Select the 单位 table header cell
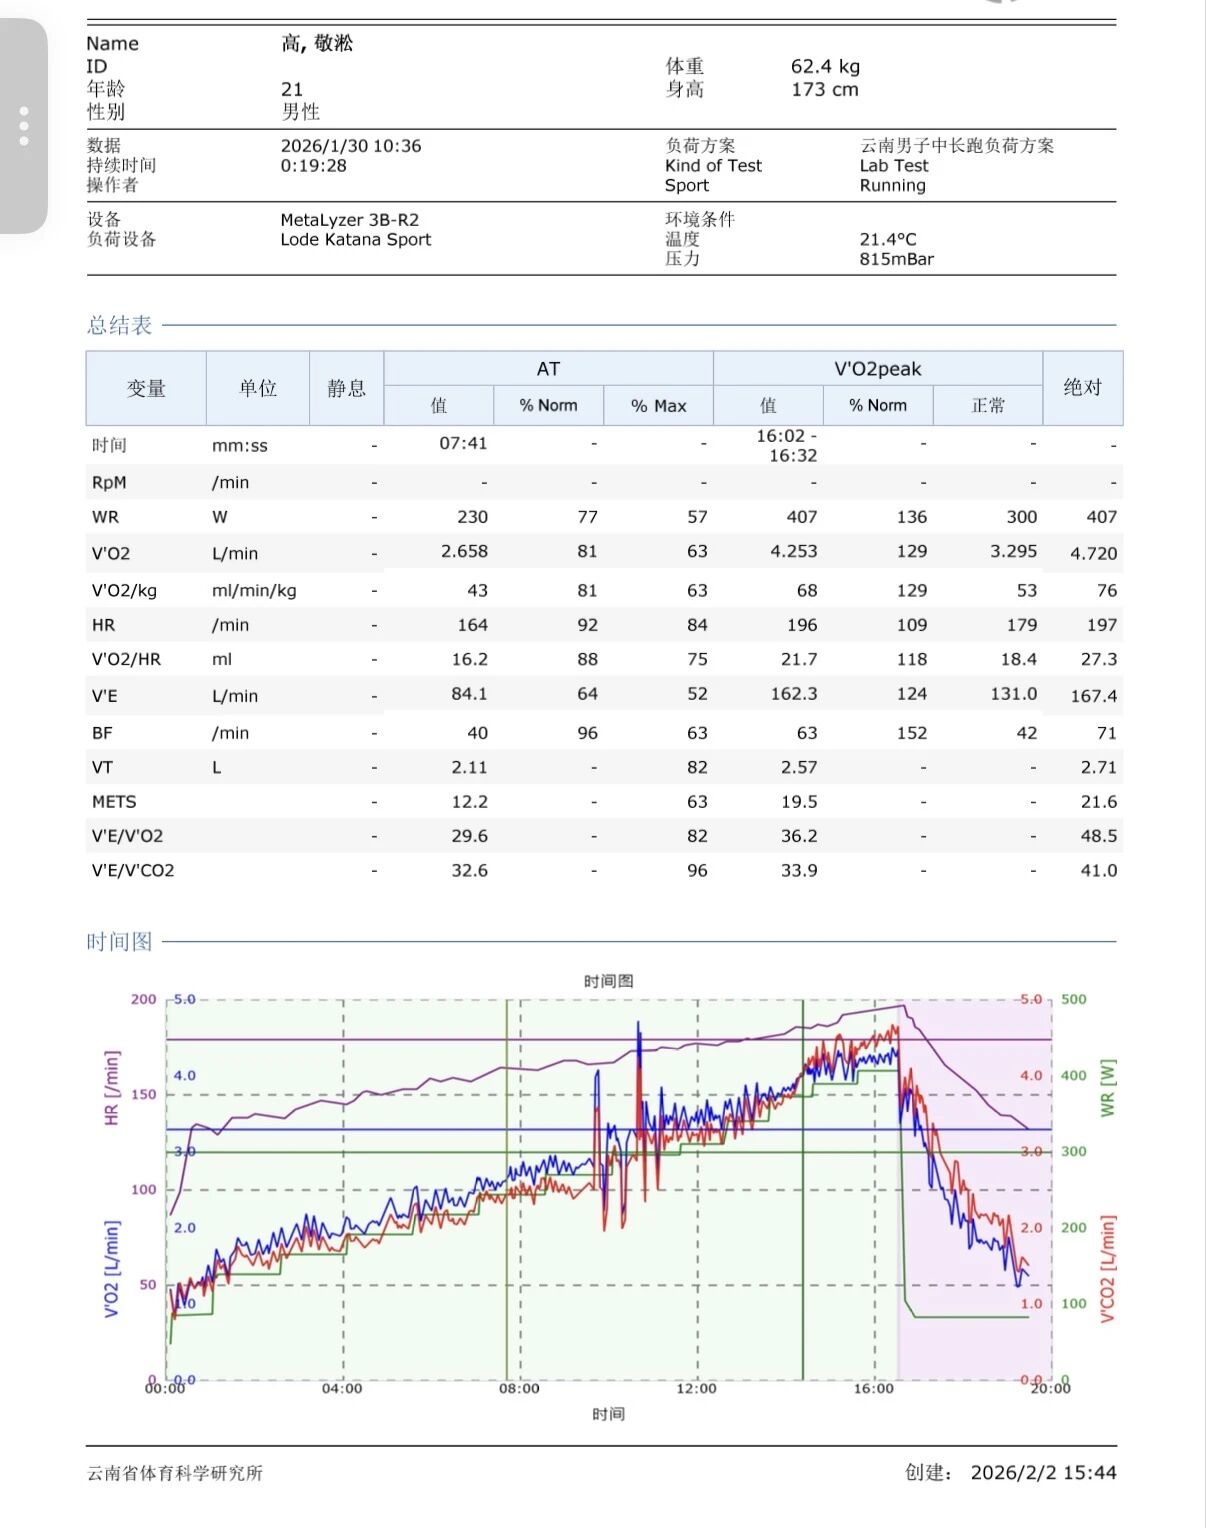Screen dimensions: 1206x1528 pyautogui.click(x=258, y=388)
